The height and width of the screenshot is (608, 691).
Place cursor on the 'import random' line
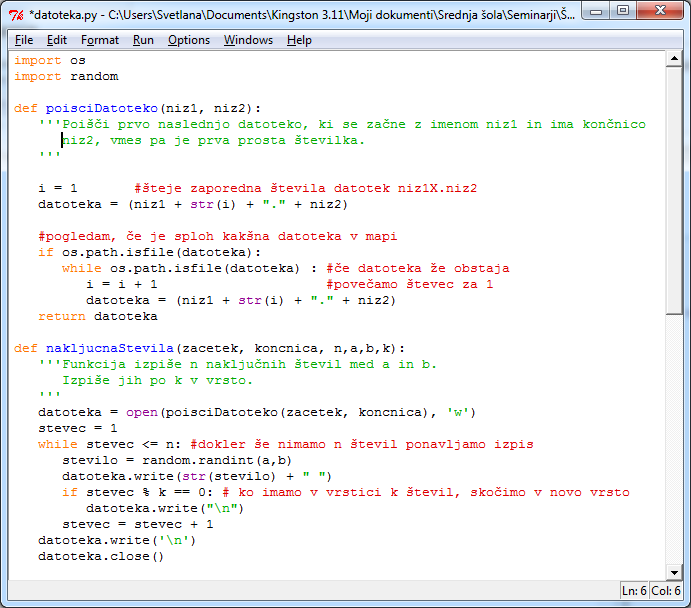(x=66, y=76)
